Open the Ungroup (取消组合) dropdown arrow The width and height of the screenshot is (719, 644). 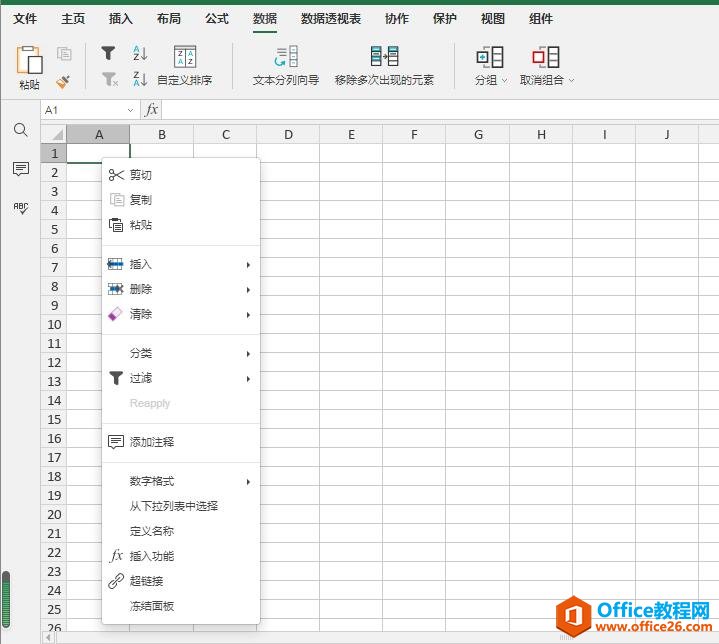click(571, 80)
